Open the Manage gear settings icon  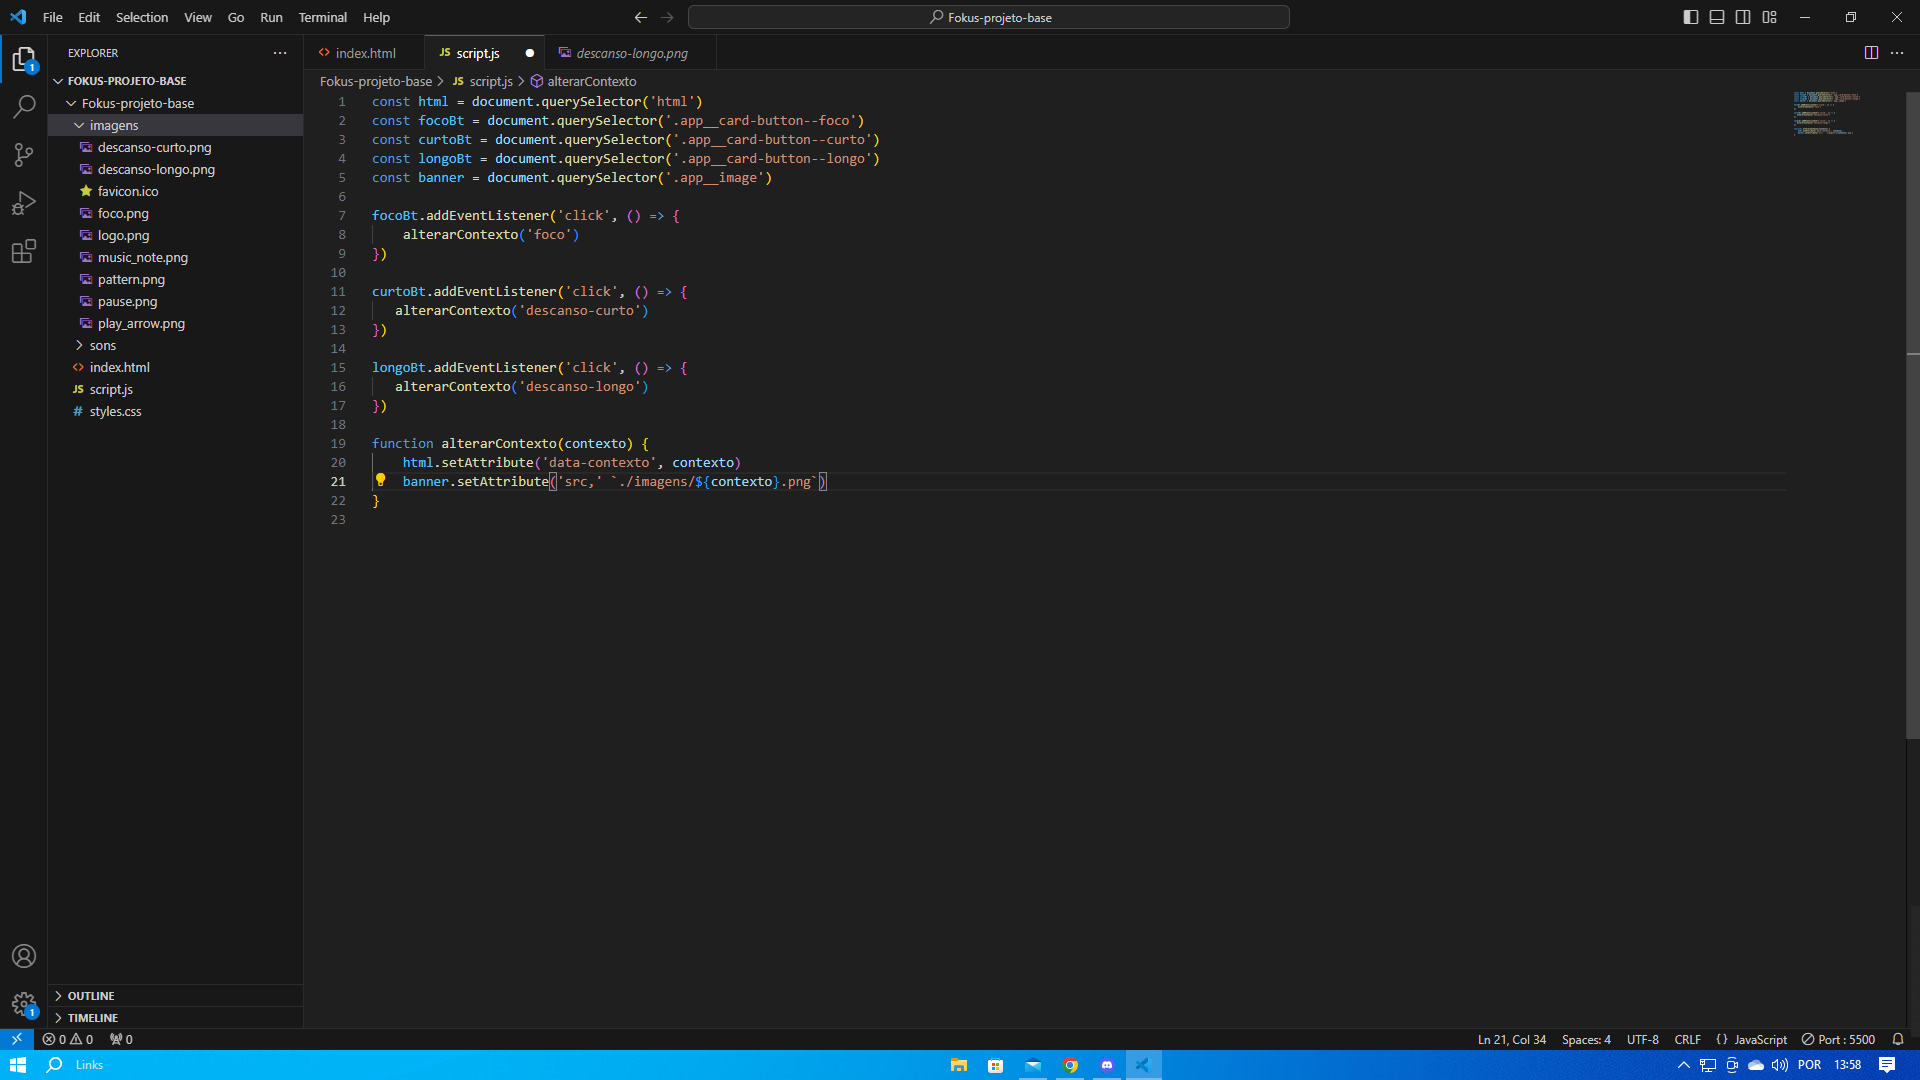click(24, 1004)
